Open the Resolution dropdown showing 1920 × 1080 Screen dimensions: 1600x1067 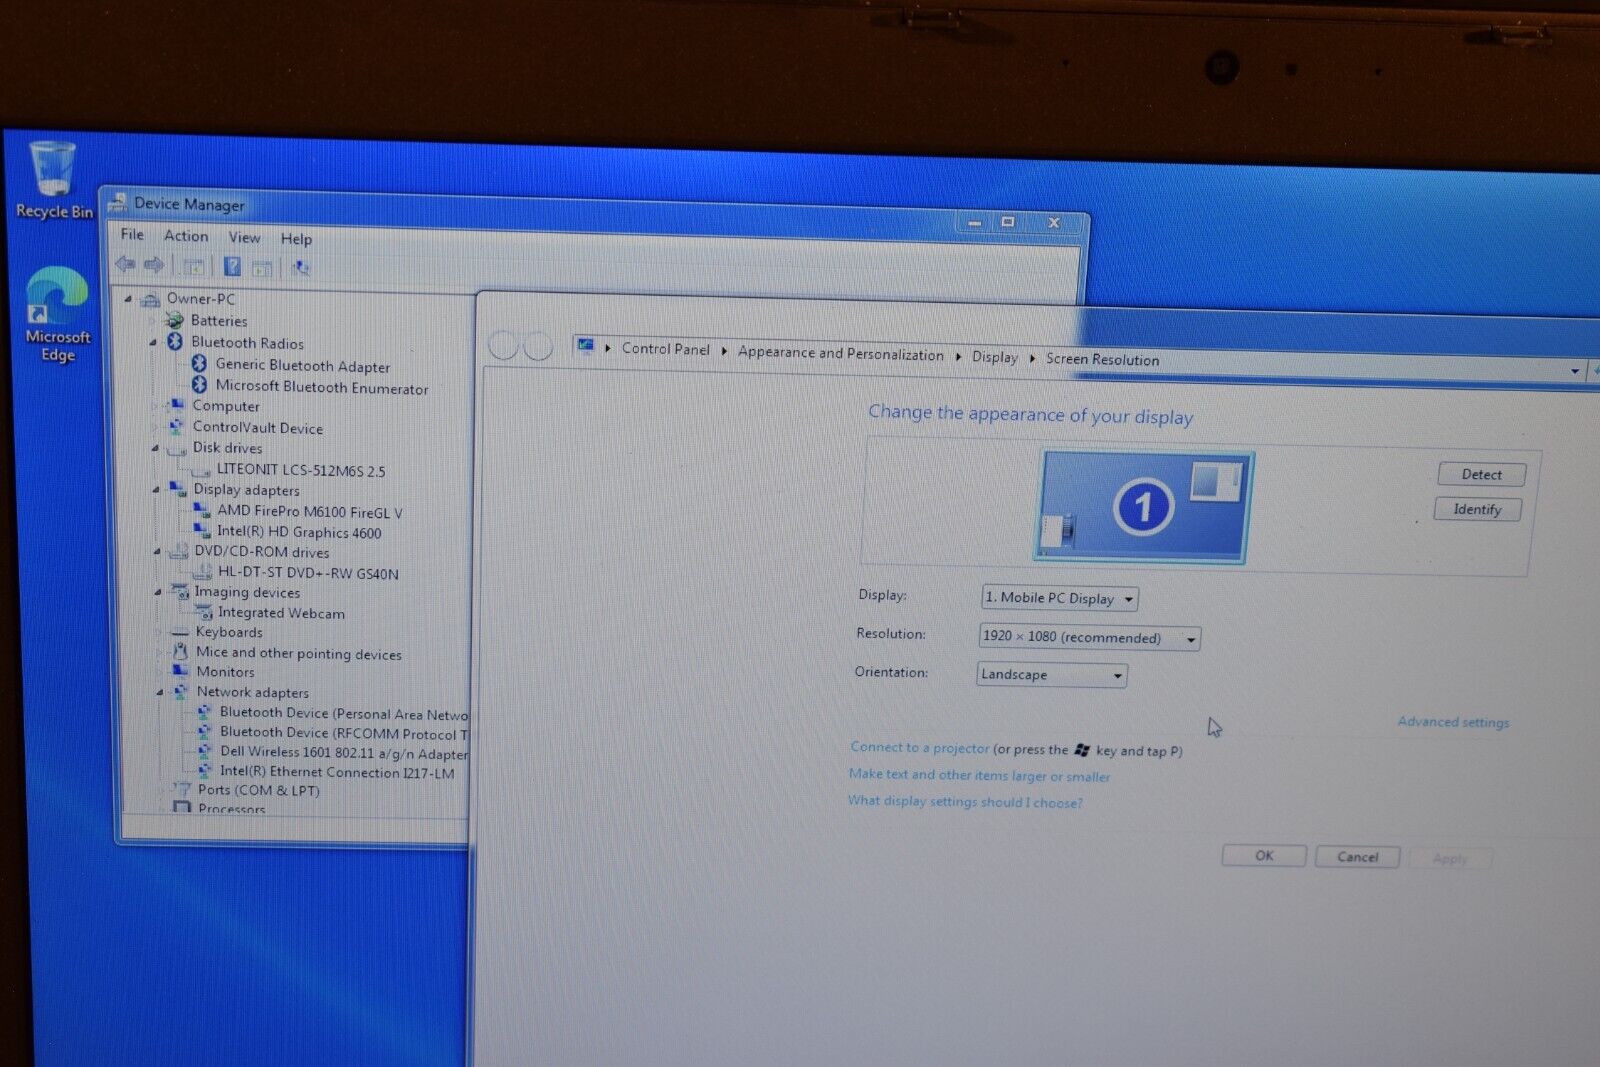pyautogui.click(x=1090, y=637)
